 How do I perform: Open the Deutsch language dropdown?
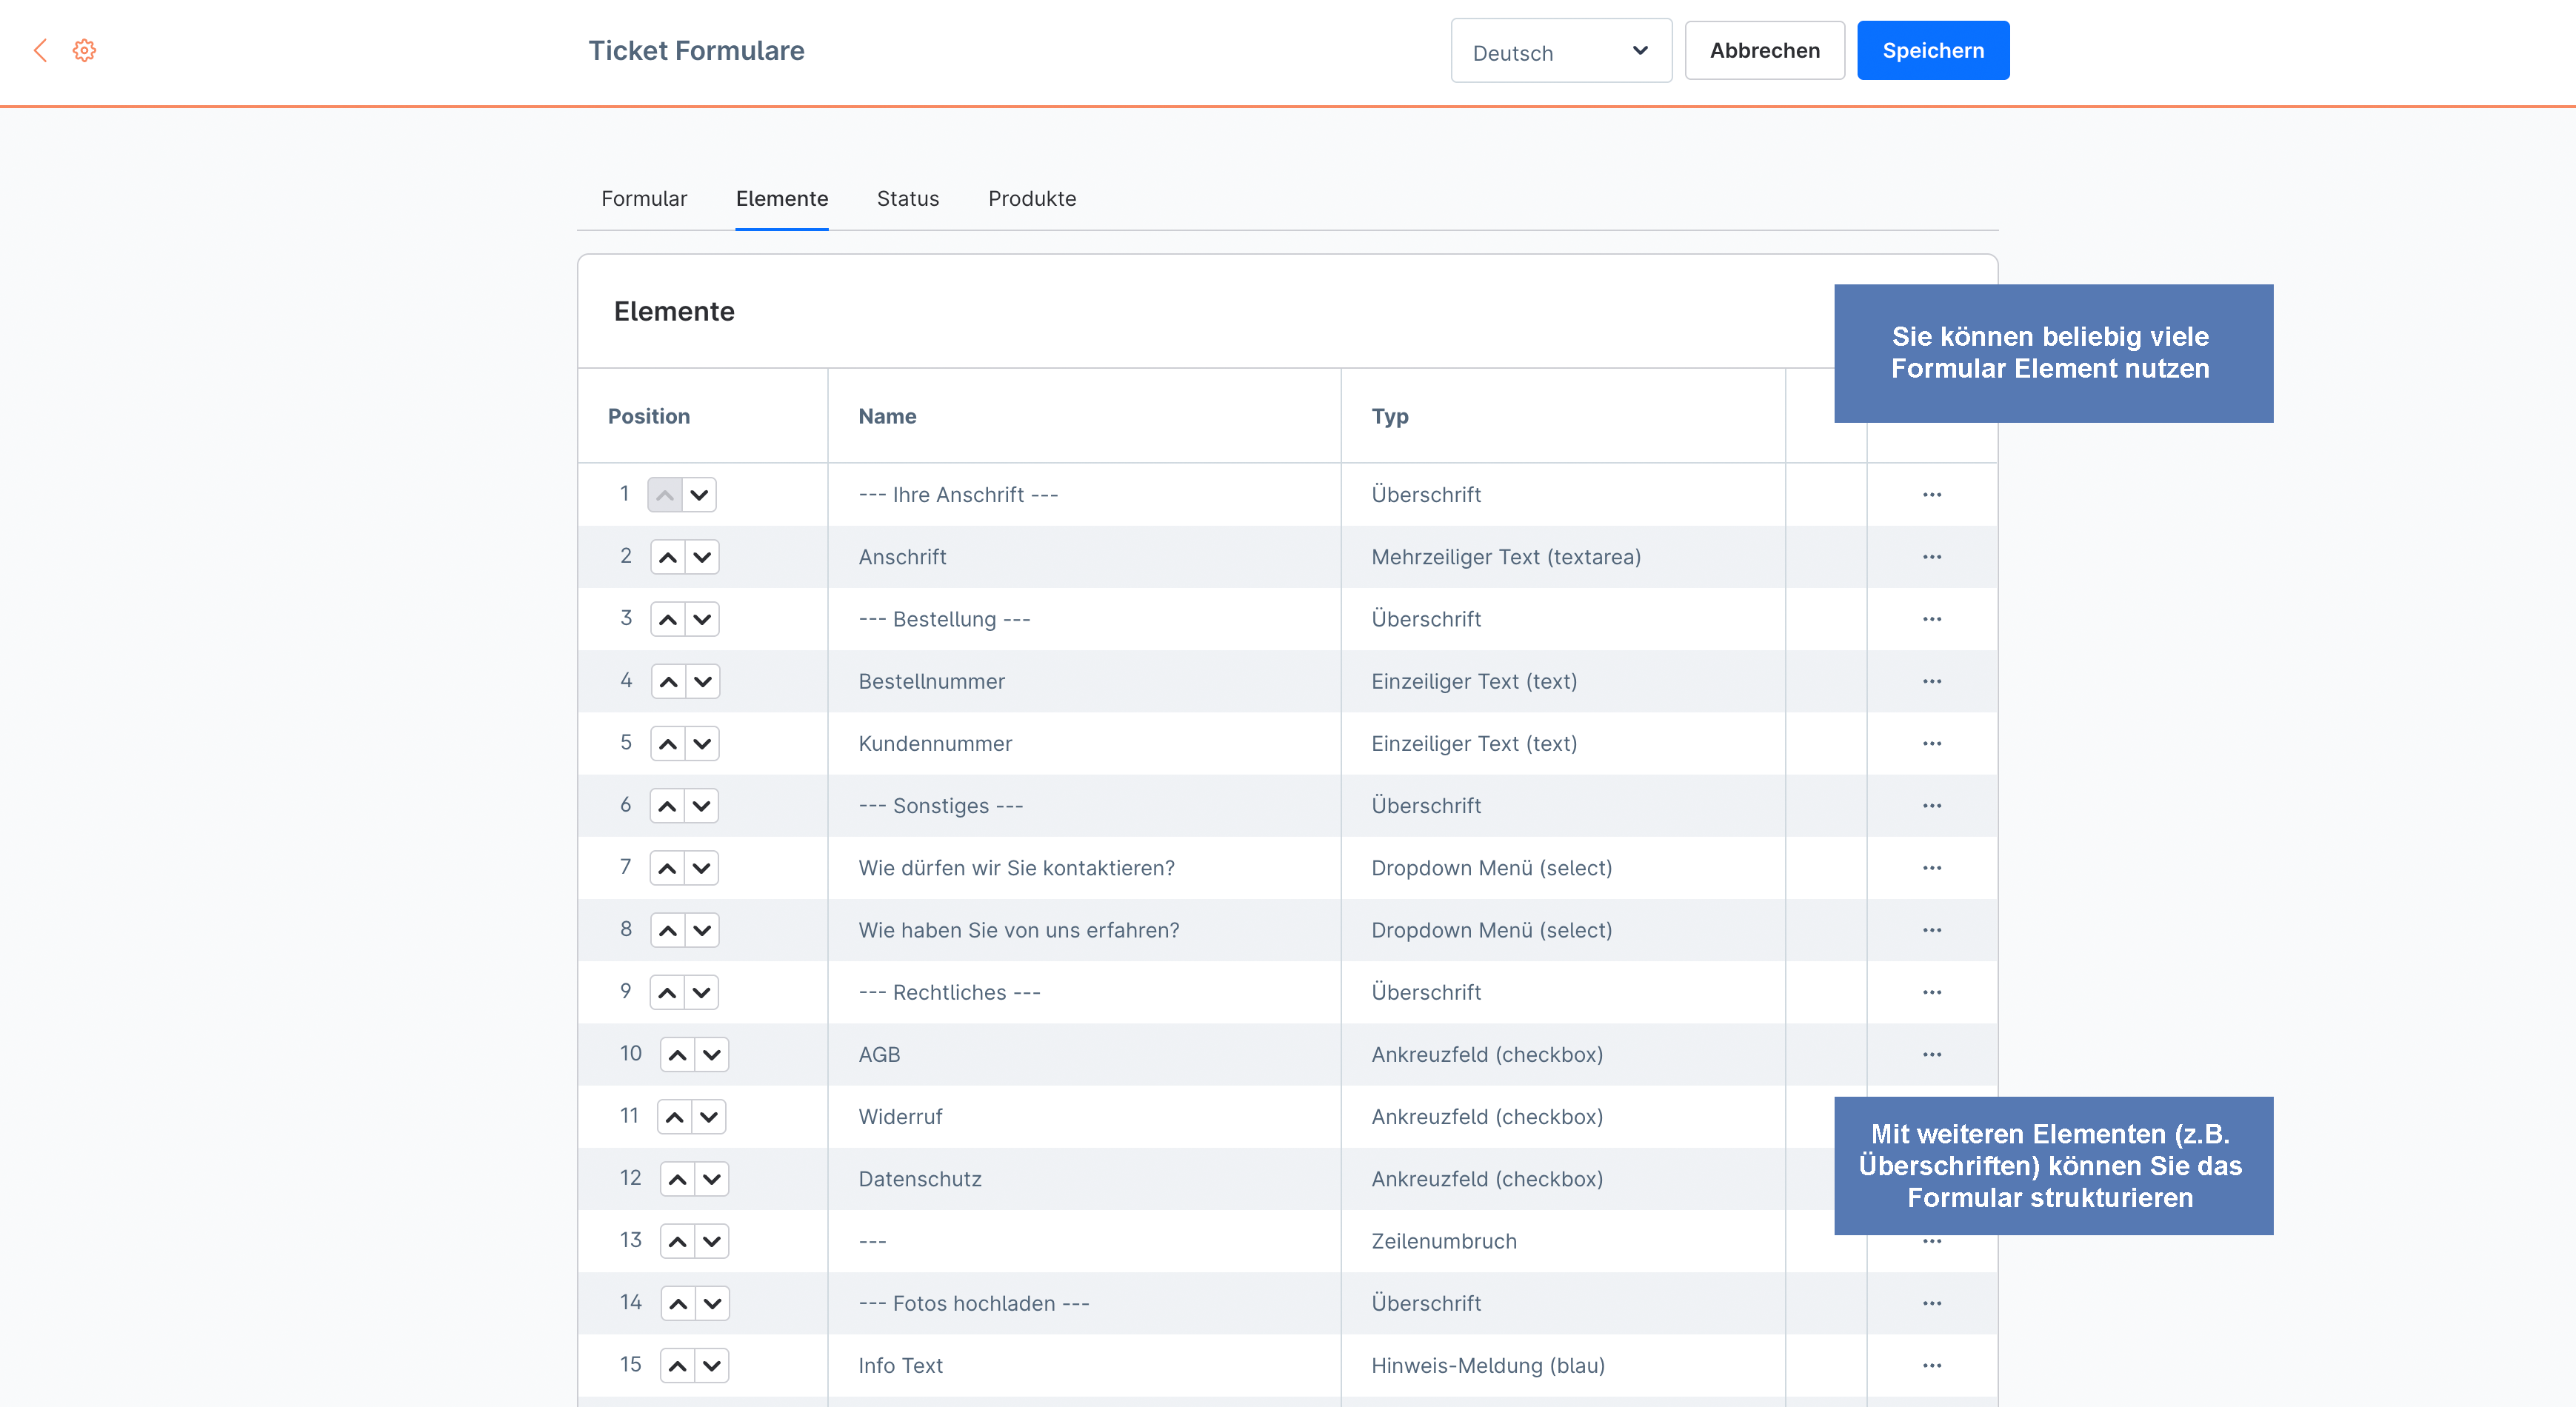1561,51
